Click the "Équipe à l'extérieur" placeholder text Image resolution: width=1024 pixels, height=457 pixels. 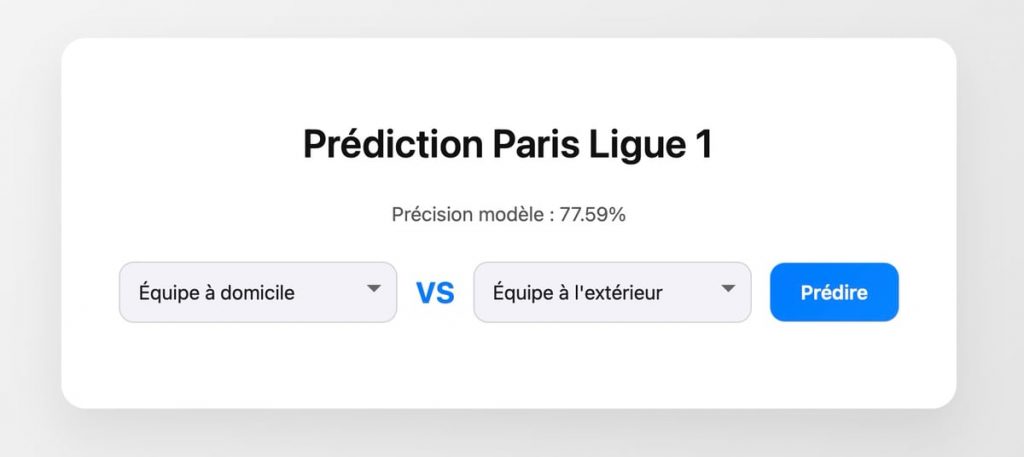point(577,293)
